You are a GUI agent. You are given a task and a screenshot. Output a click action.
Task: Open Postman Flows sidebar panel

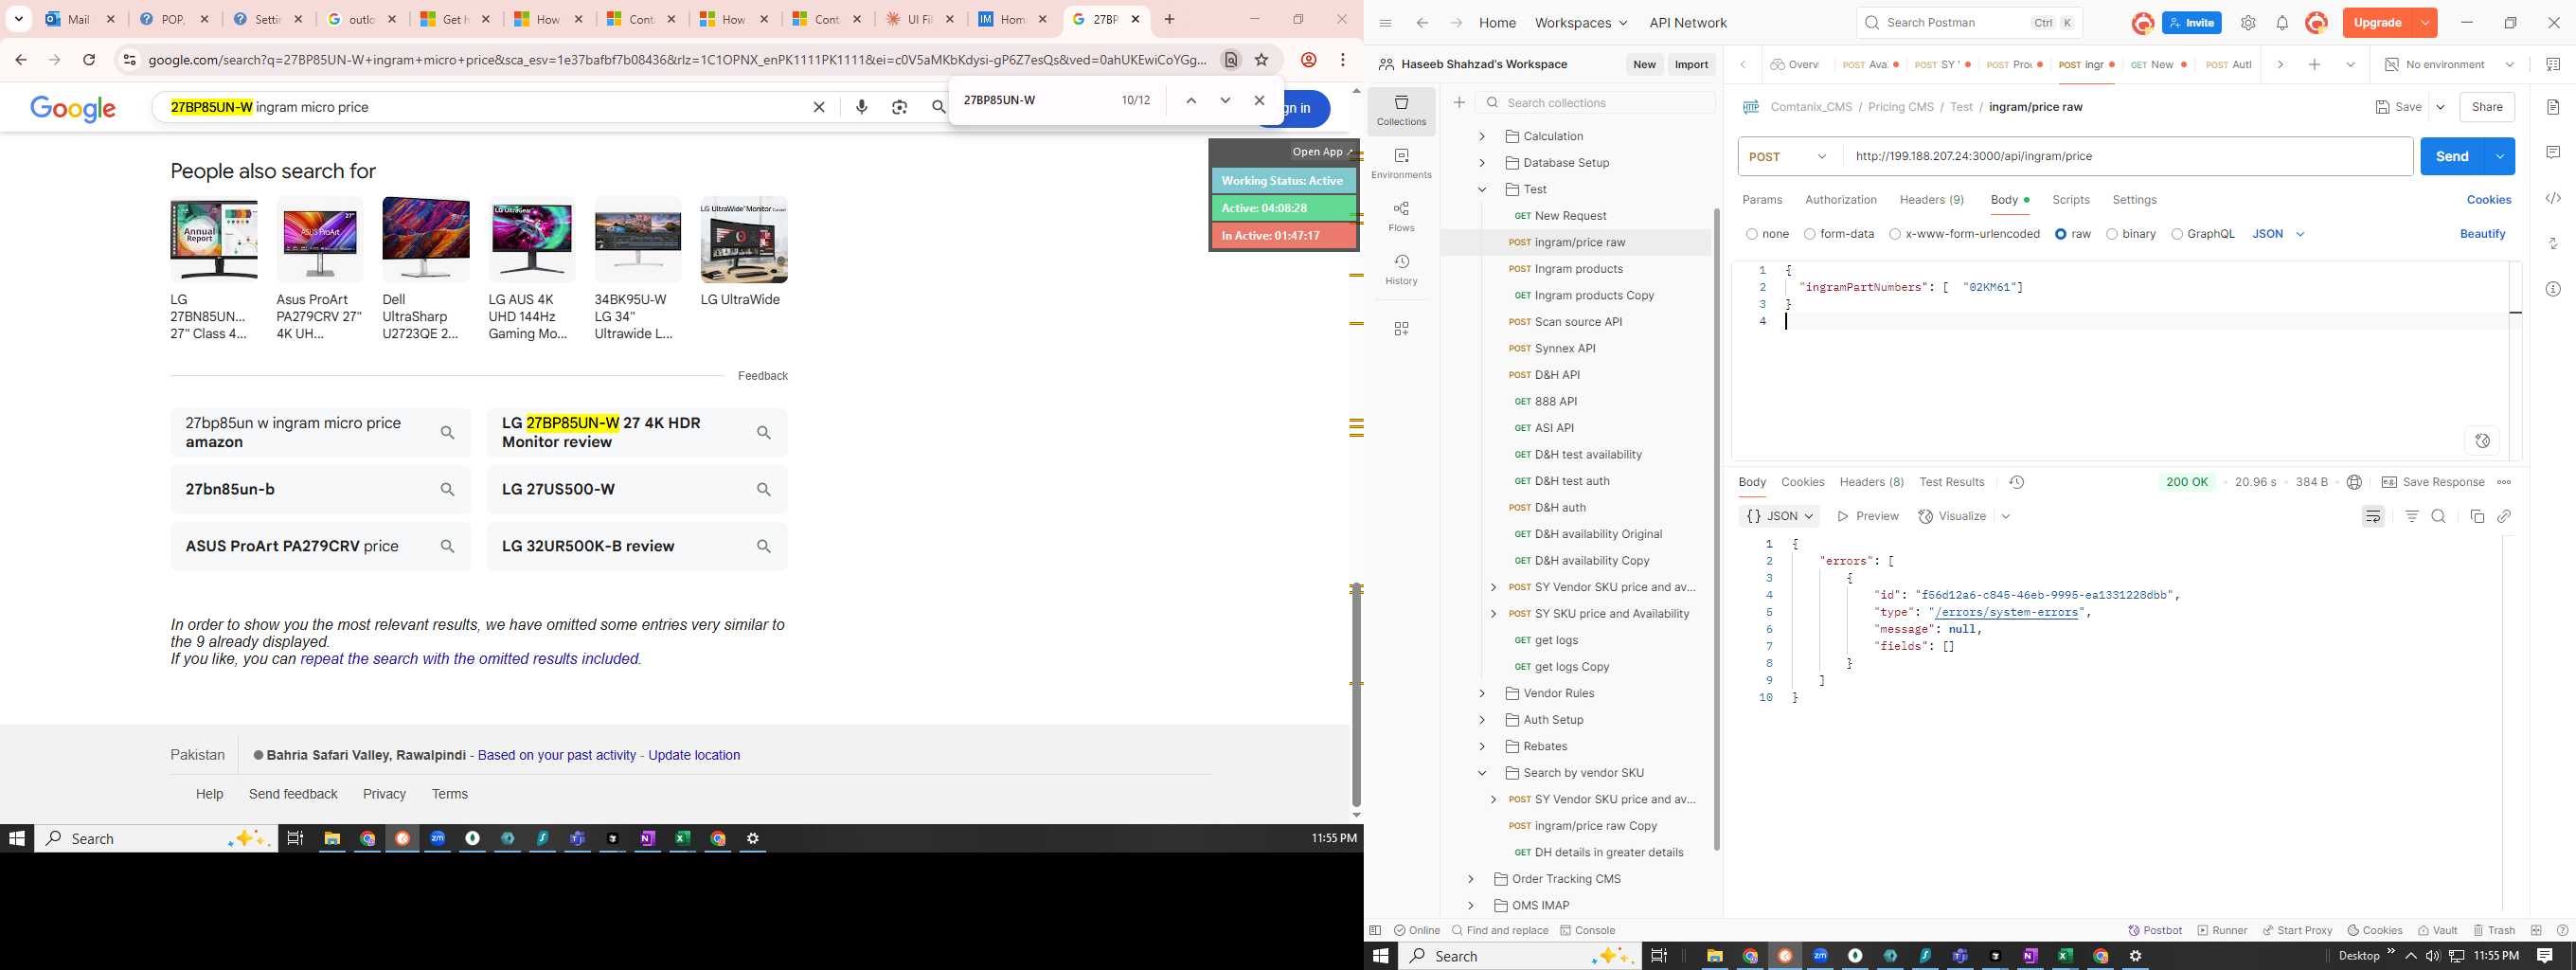(1401, 217)
